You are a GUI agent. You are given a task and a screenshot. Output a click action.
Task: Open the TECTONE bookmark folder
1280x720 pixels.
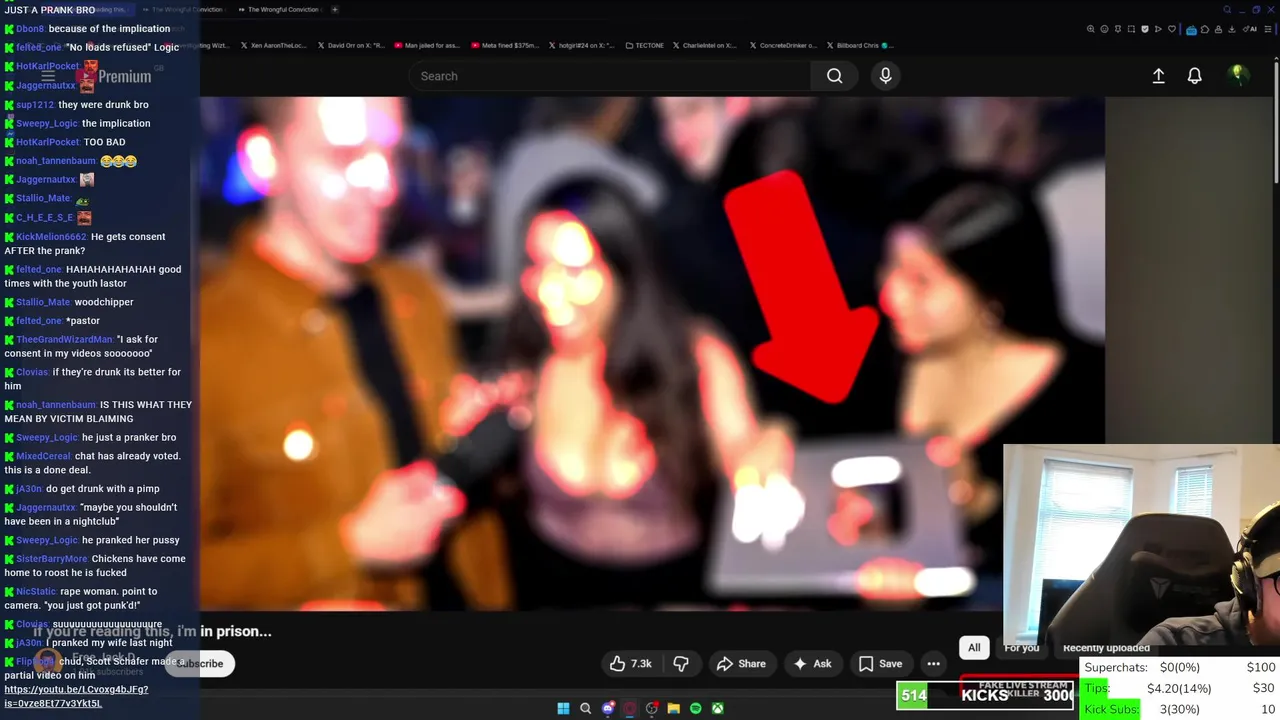coord(644,45)
